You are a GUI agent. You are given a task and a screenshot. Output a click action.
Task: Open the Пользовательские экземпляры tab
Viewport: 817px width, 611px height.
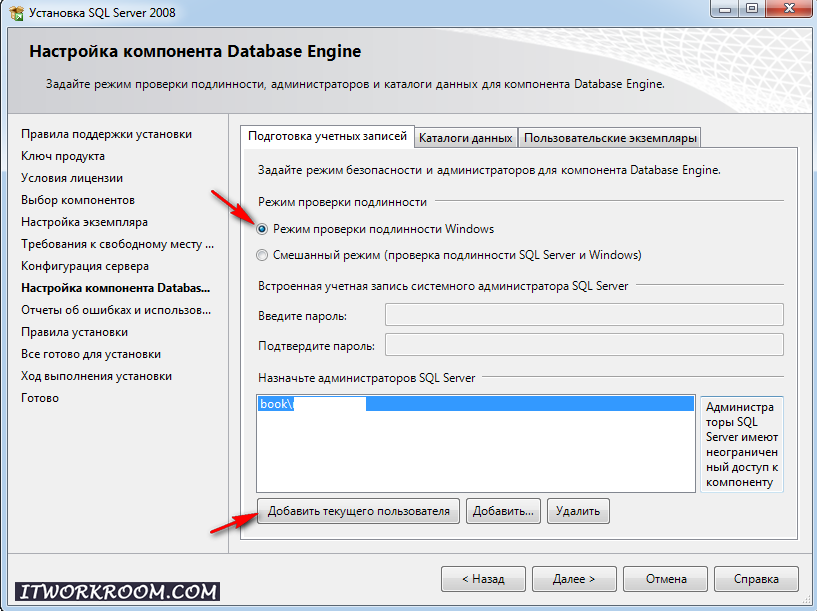coord(610,138)
